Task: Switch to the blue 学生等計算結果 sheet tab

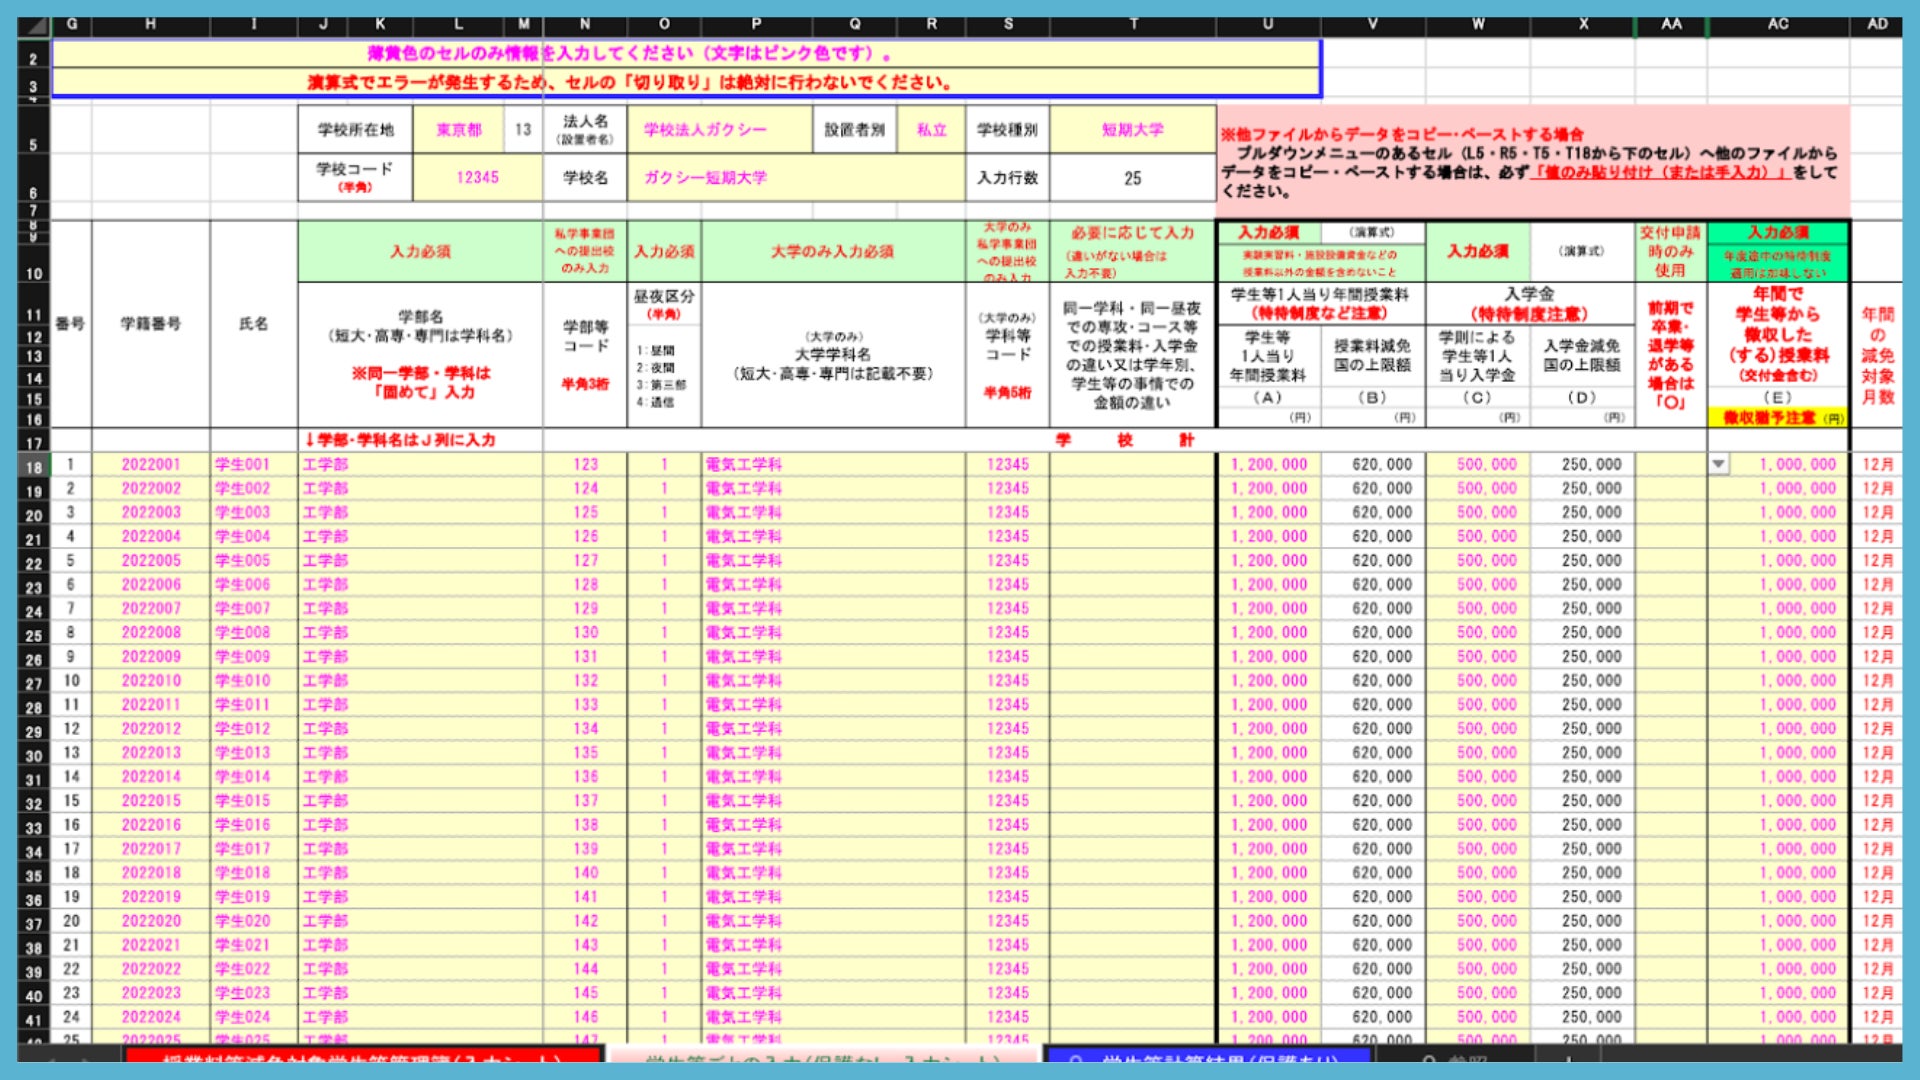Action: coord(1208,1057)
